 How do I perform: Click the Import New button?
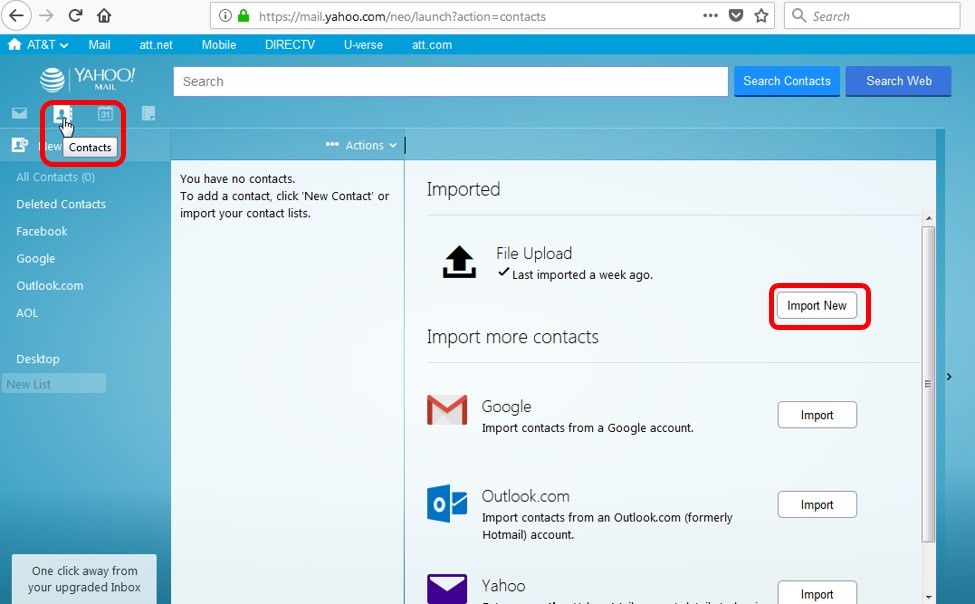[817, 306]
